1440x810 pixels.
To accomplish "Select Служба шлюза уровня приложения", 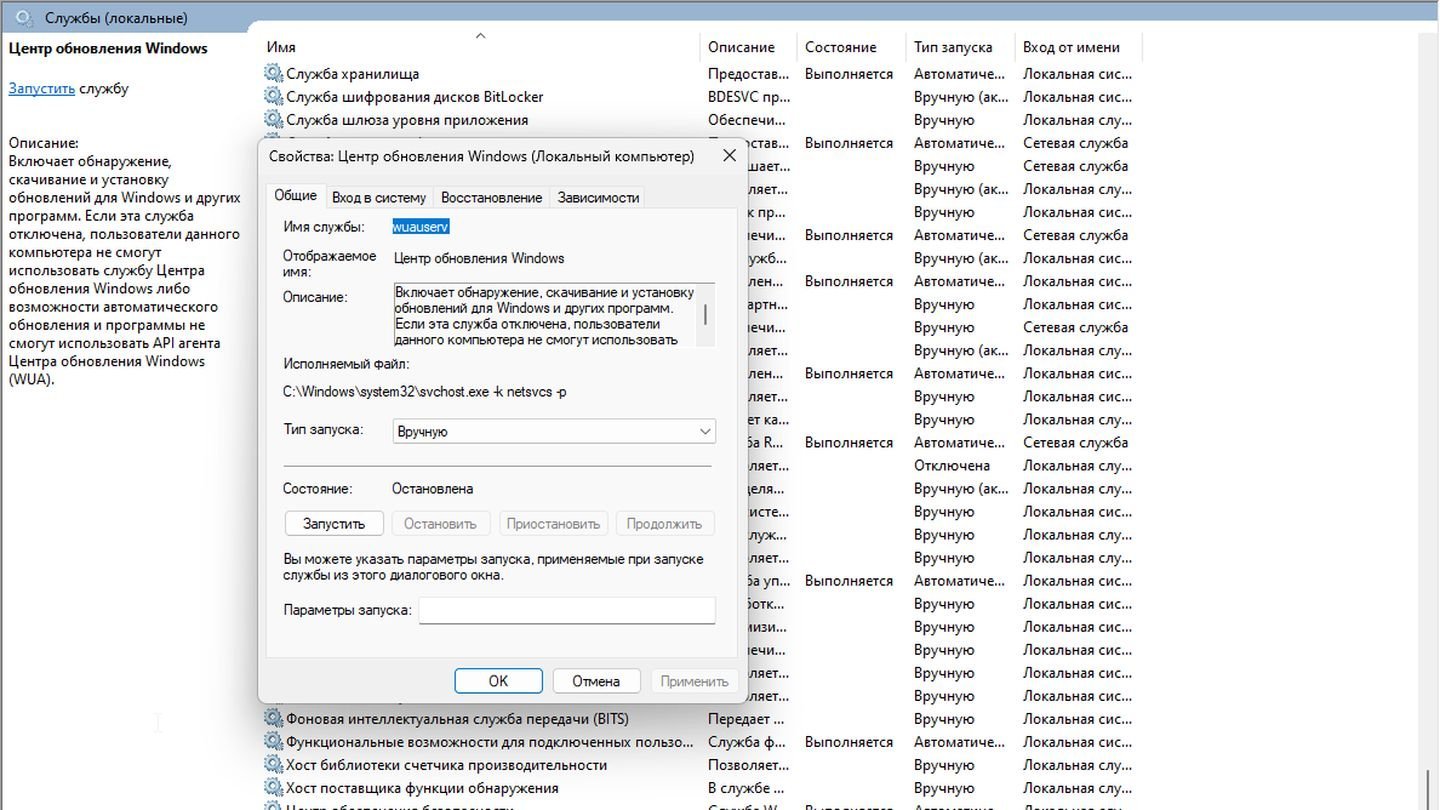I will pos(407,119).
